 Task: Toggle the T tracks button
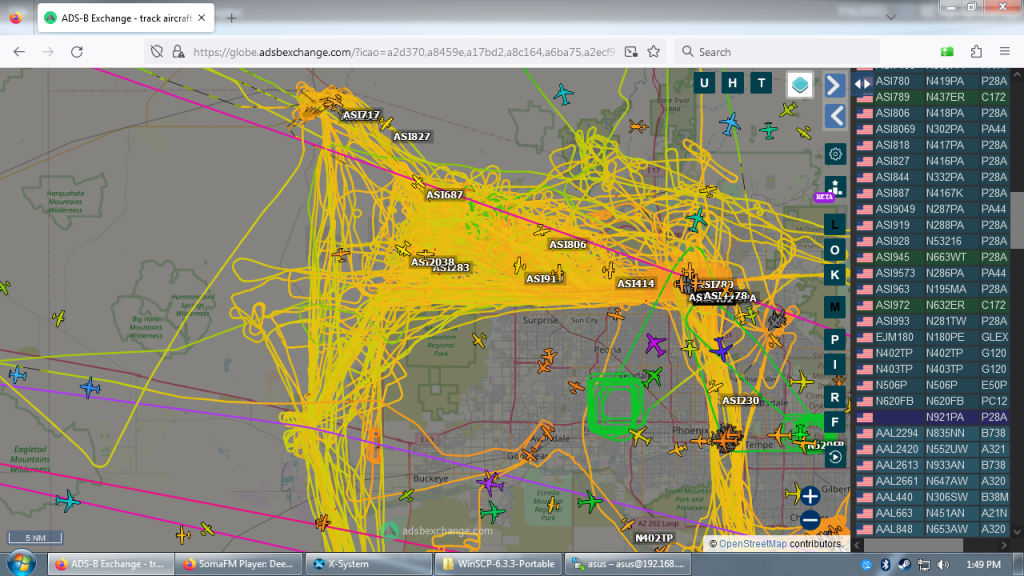tap(761, 83)
